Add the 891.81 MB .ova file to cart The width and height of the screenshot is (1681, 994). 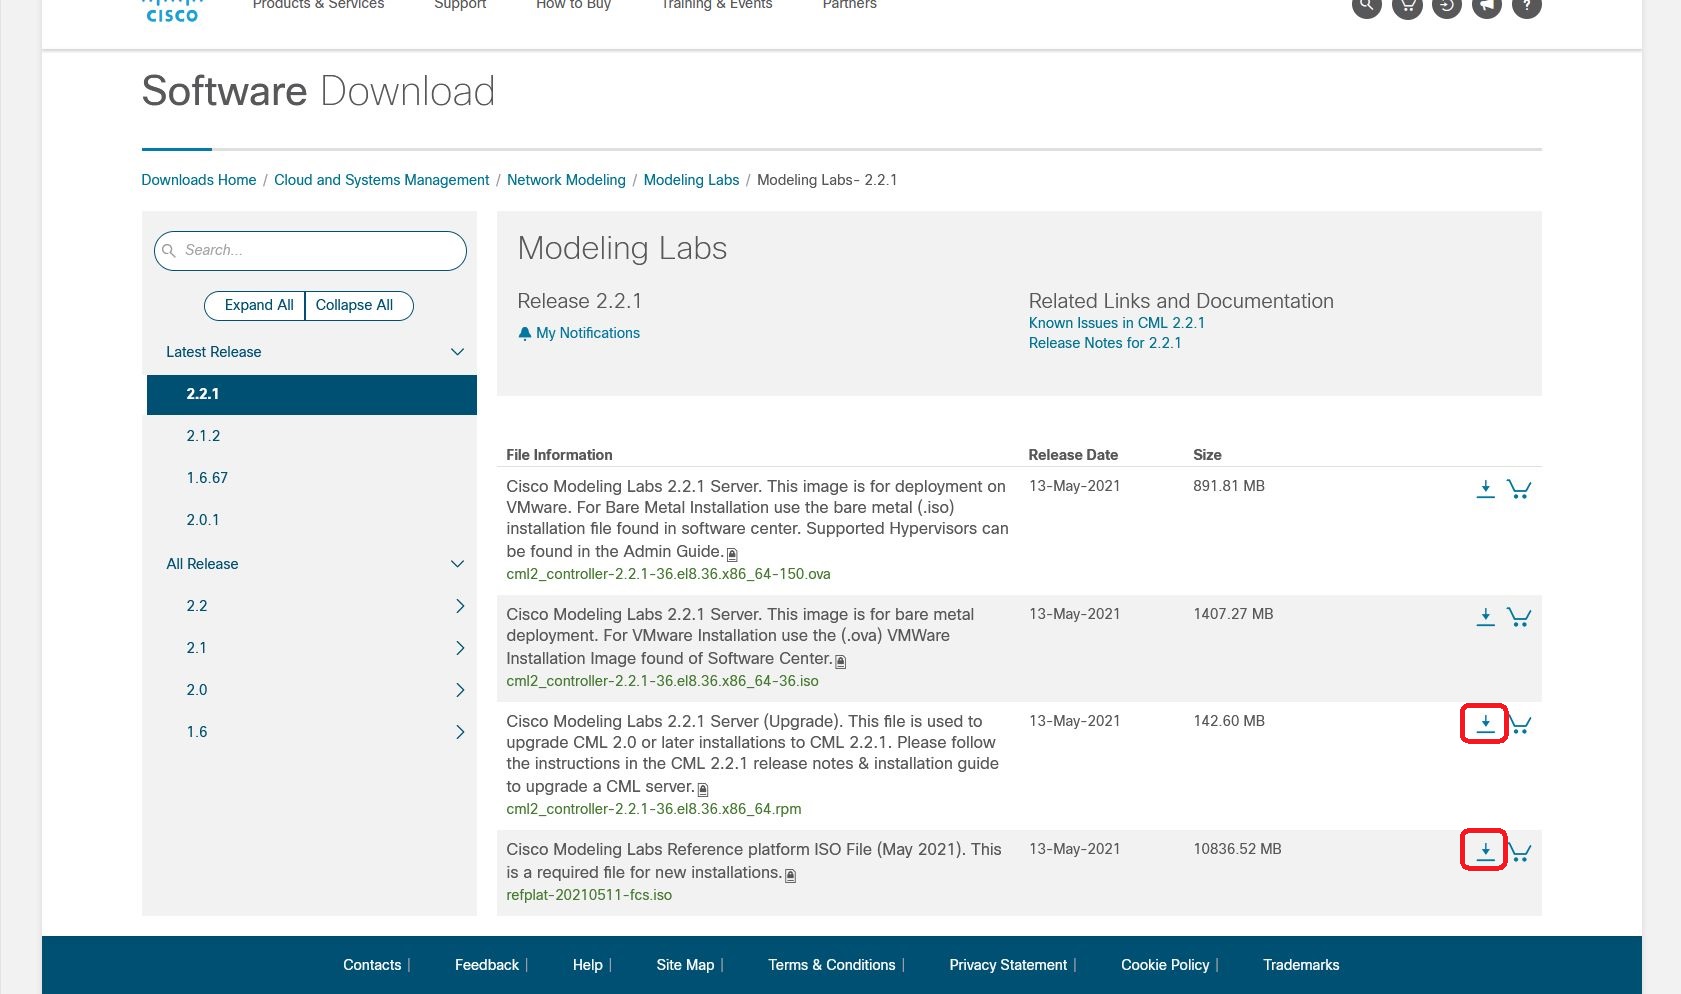click(1519, 489)
